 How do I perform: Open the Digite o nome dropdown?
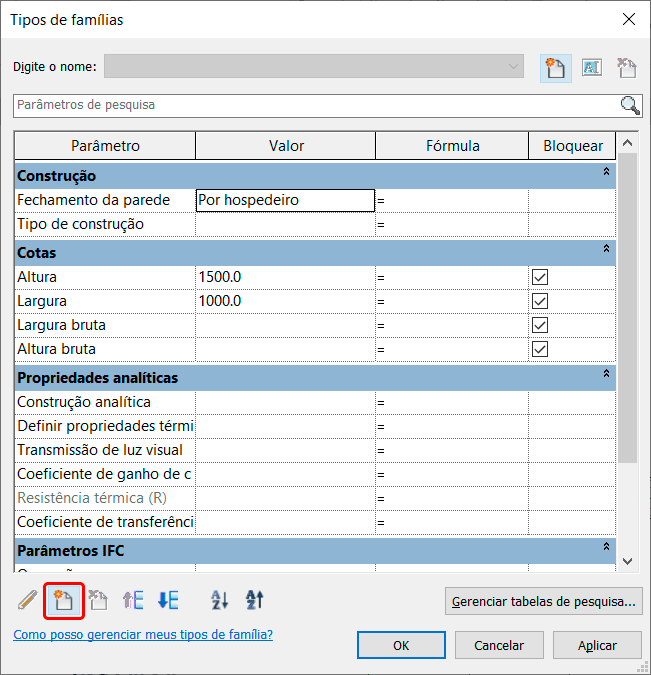pyautogui.click(x=514, y=67)
